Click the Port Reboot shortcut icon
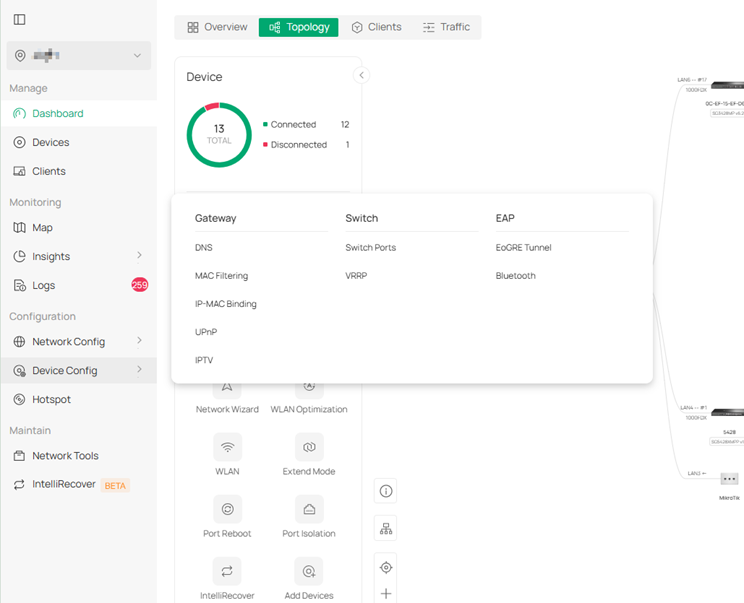 227,509
